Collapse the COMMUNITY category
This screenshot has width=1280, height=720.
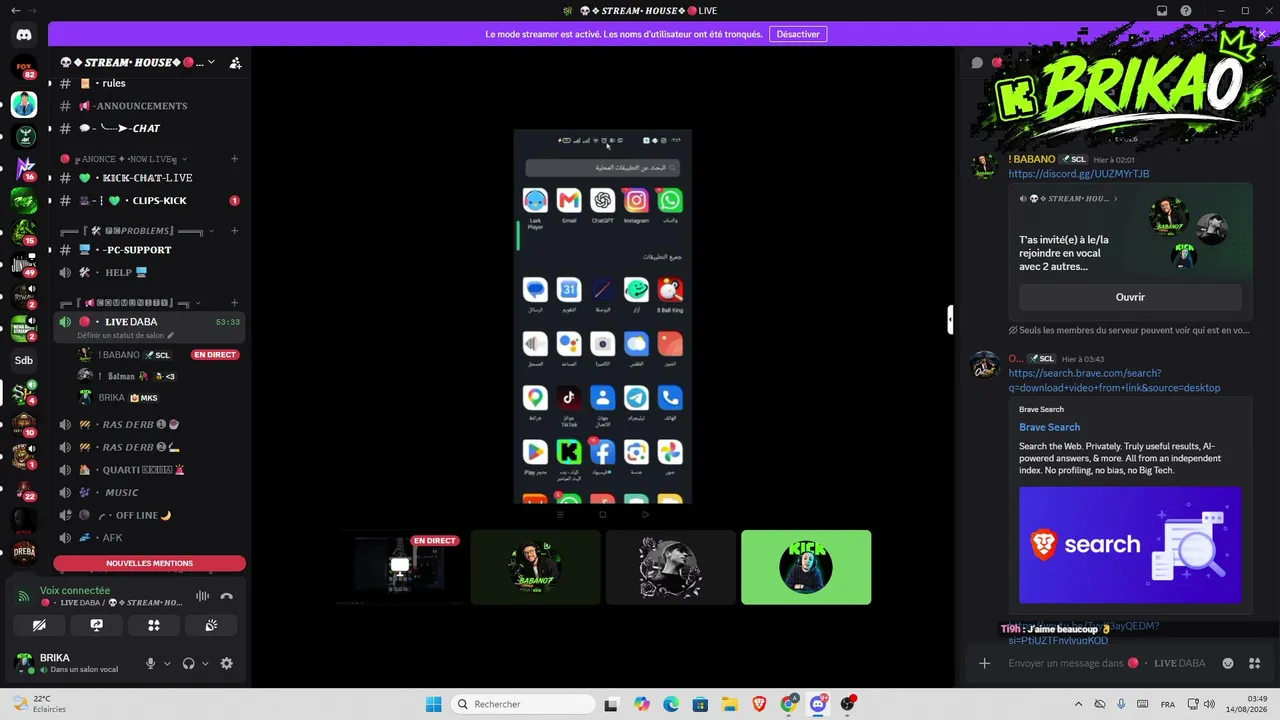pos(131,303)
